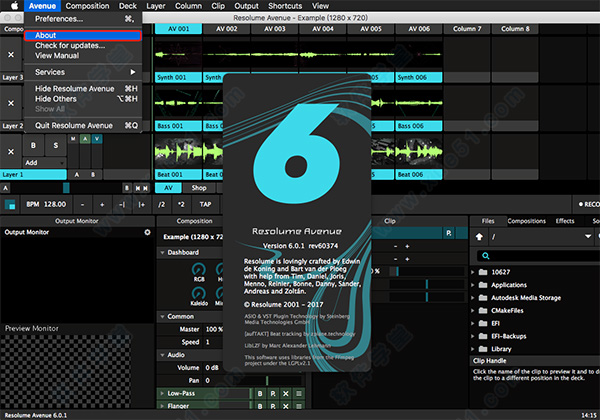Select the Beat 001 clip thumbnail

tap(178, 152)
